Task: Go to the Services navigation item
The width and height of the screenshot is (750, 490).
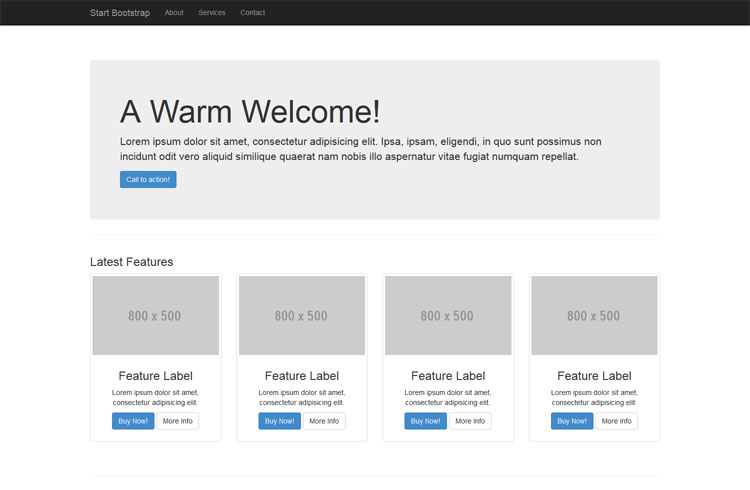Action: pos(212,13)
